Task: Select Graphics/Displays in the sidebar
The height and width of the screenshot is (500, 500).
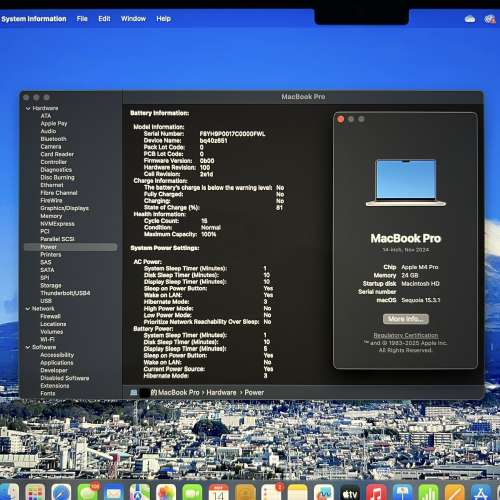Action: 64,208
